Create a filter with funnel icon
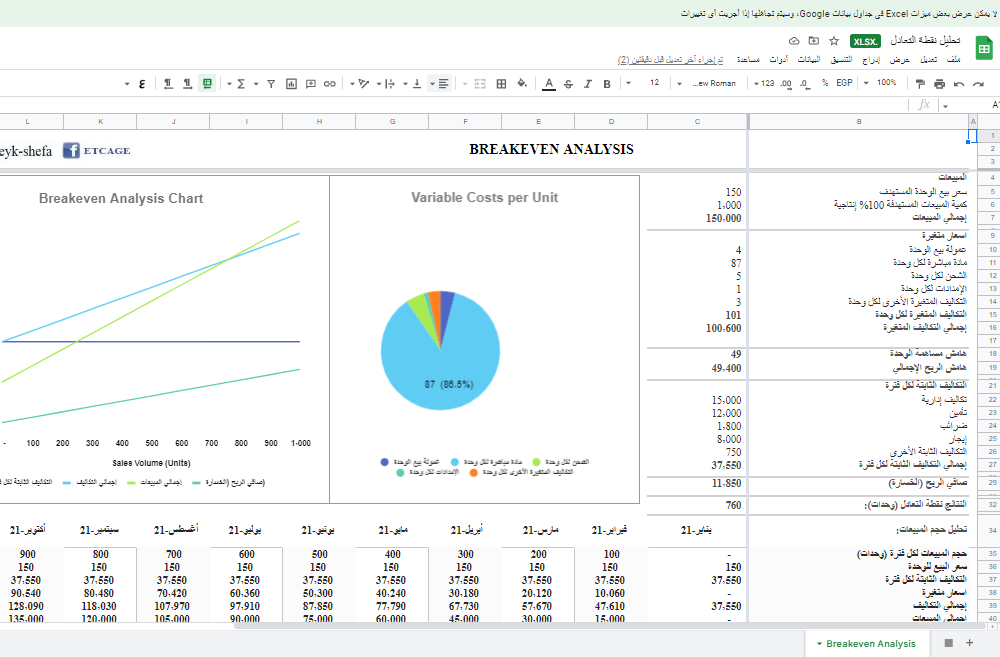The width and height of the screenshot is (1000, 657). (270, 83)
